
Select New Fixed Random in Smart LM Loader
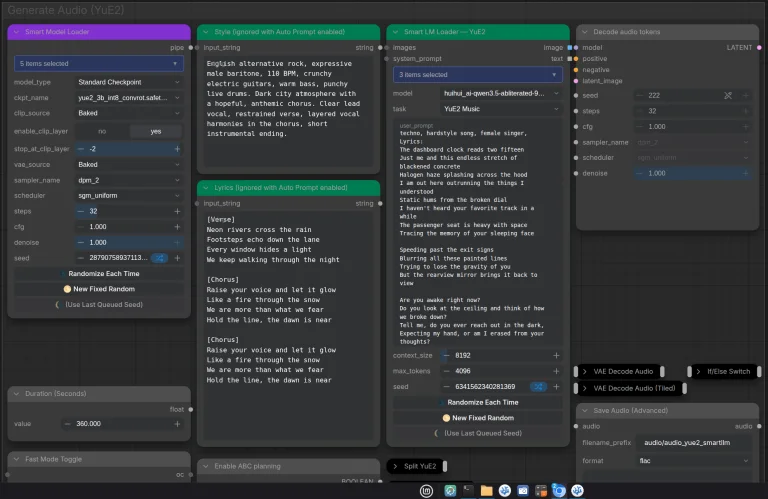pyautogui.click(x=478, y=418)
